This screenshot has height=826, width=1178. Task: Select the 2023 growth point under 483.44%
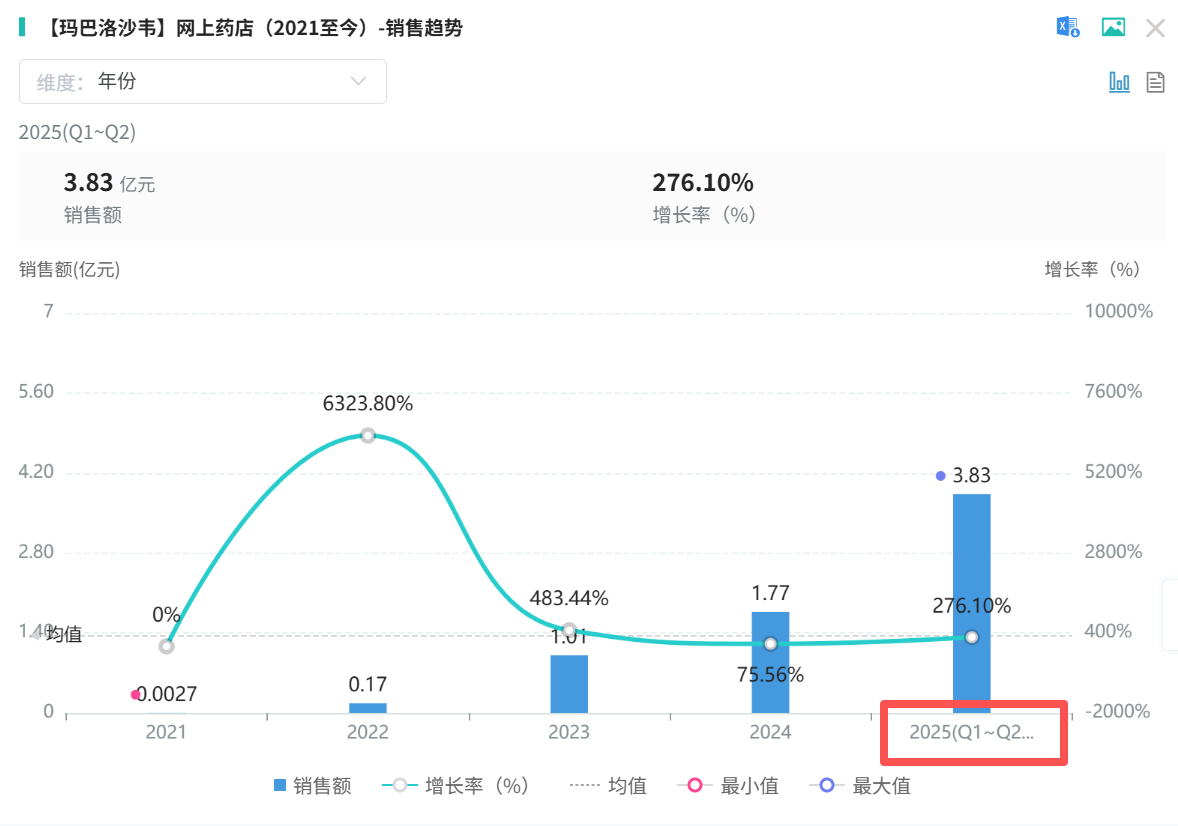[569, 630]
